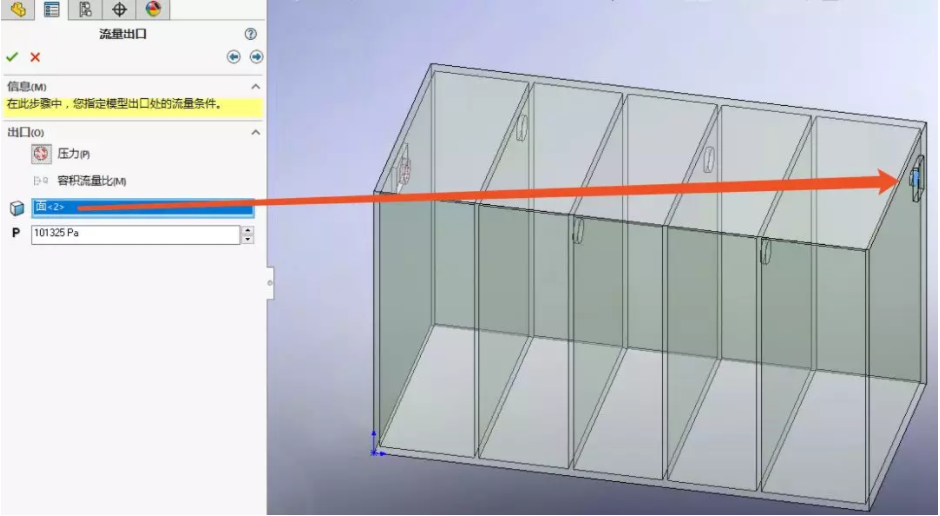
Task: Go to the previous wizard step arrow
Action: pyautogui.click(x=233, y=57)
